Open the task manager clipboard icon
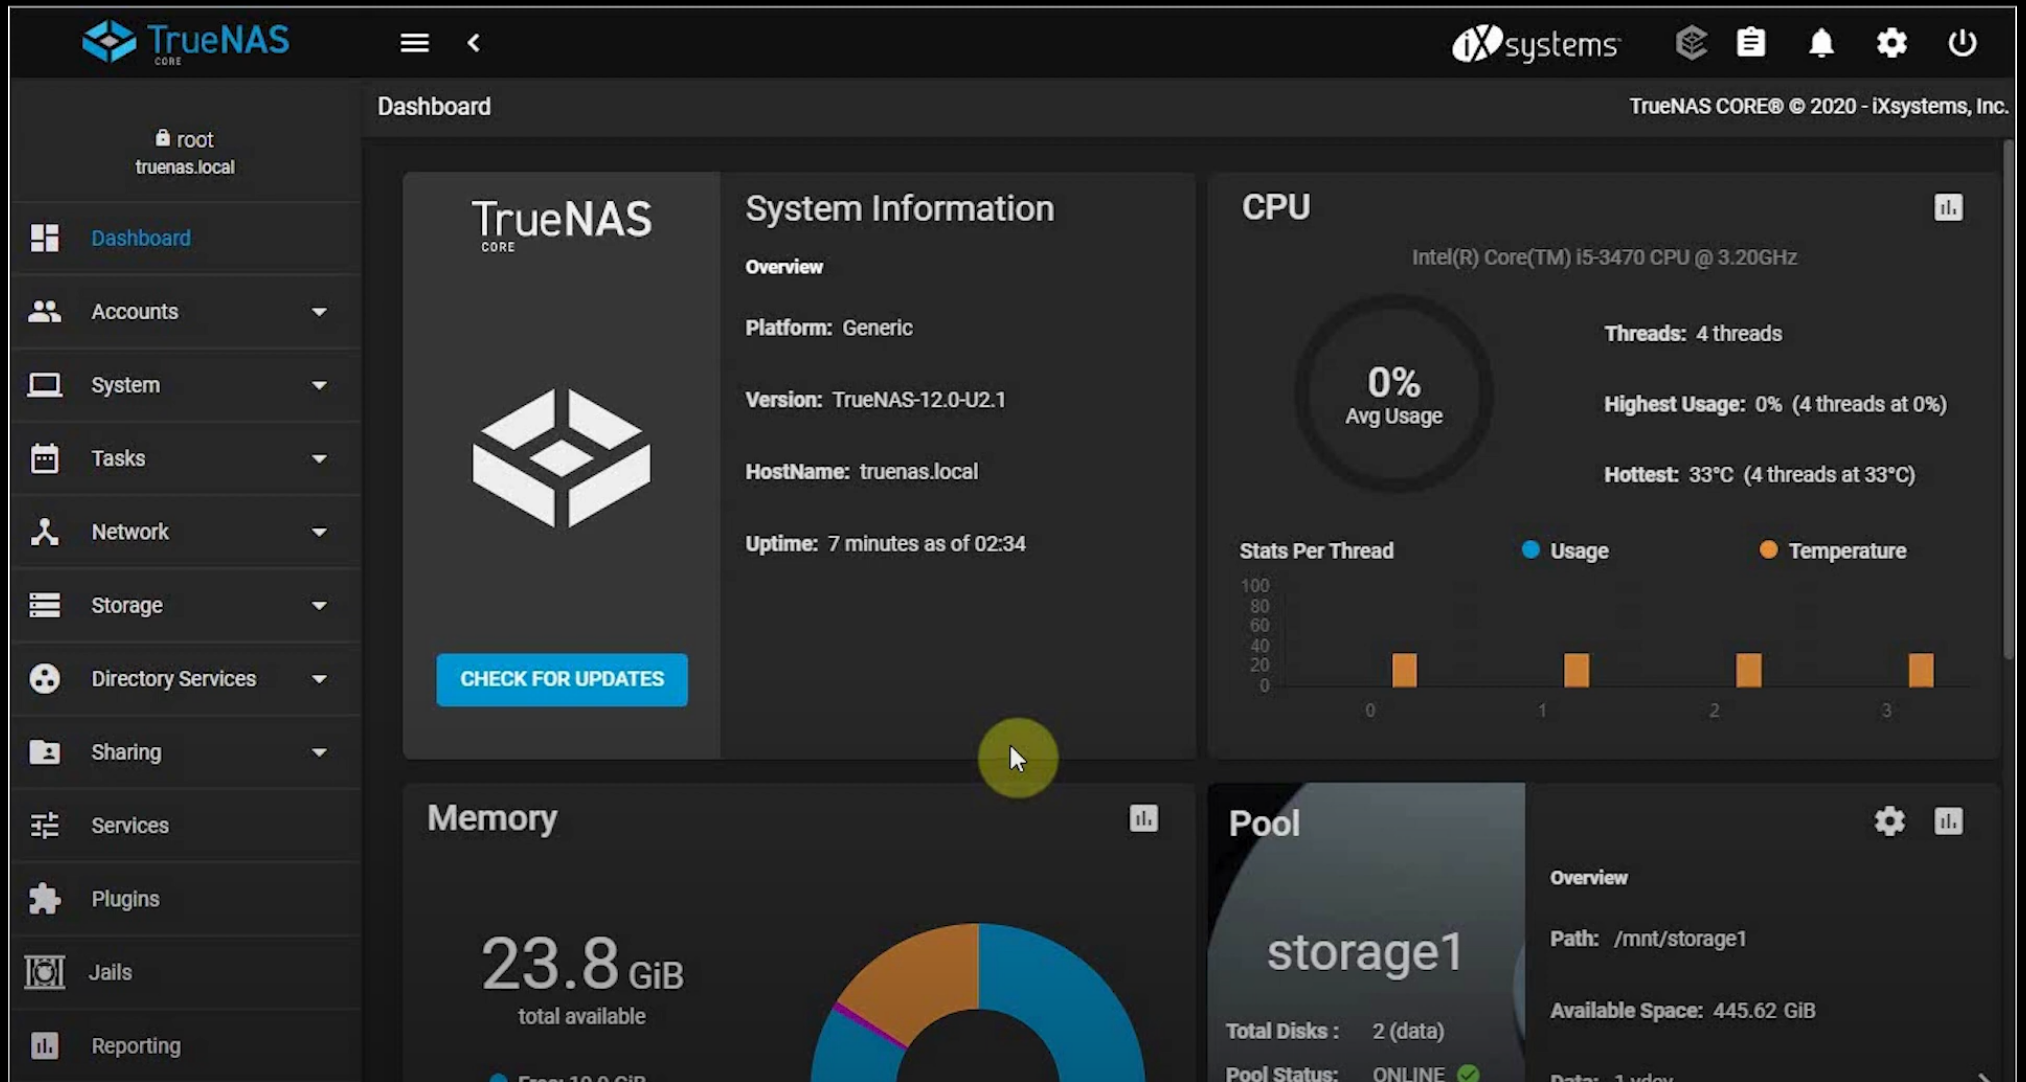2026x1082 pixels. [1751, 43]
